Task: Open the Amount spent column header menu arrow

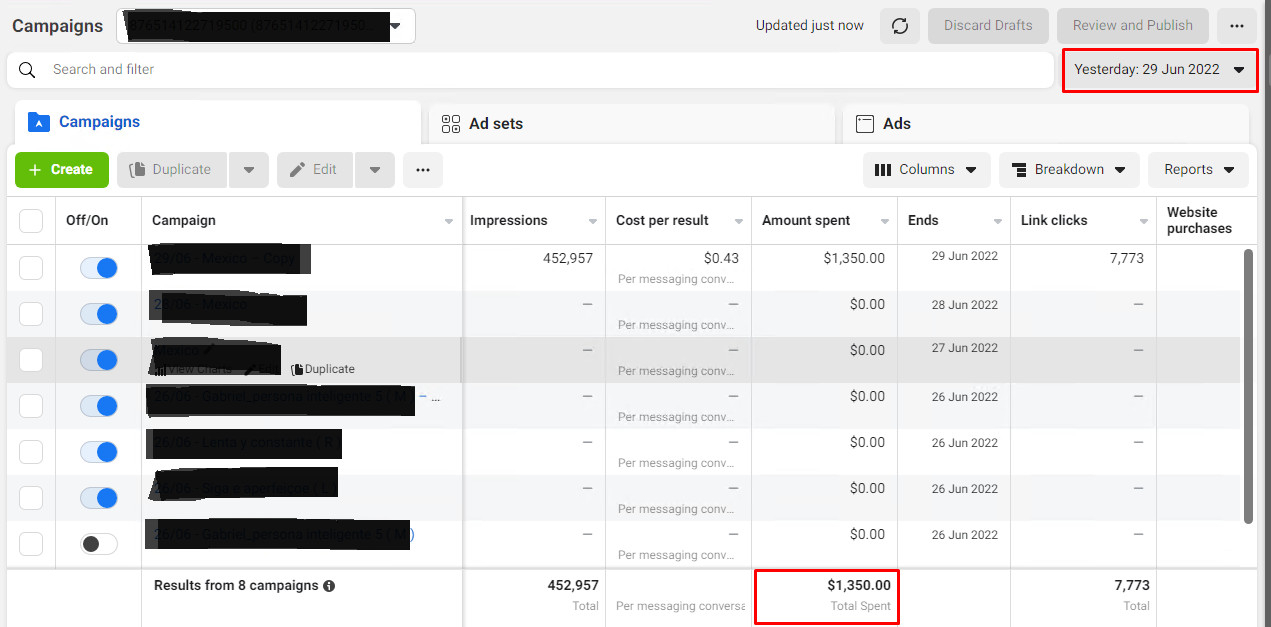Action: pyautogui.click(x=885, y=222)
